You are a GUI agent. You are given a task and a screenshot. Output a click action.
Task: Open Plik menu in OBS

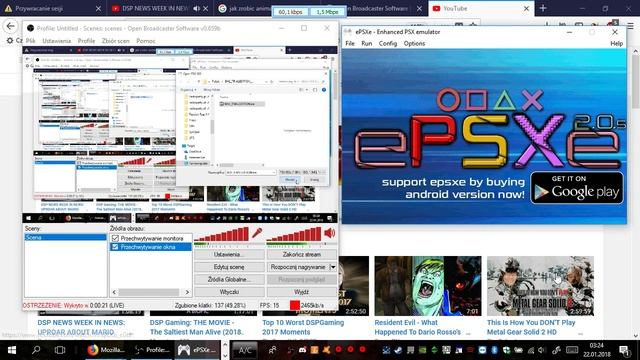point(31,41)
